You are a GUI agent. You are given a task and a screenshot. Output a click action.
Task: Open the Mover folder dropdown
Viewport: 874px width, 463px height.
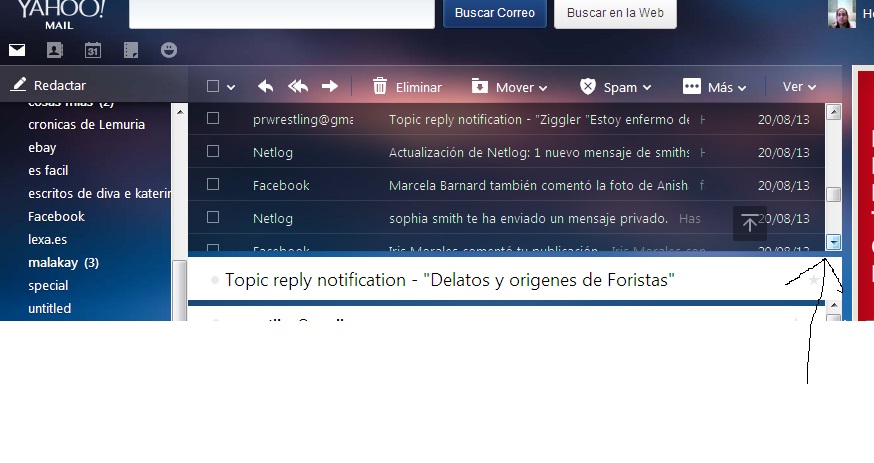click(x=509, y=87)
